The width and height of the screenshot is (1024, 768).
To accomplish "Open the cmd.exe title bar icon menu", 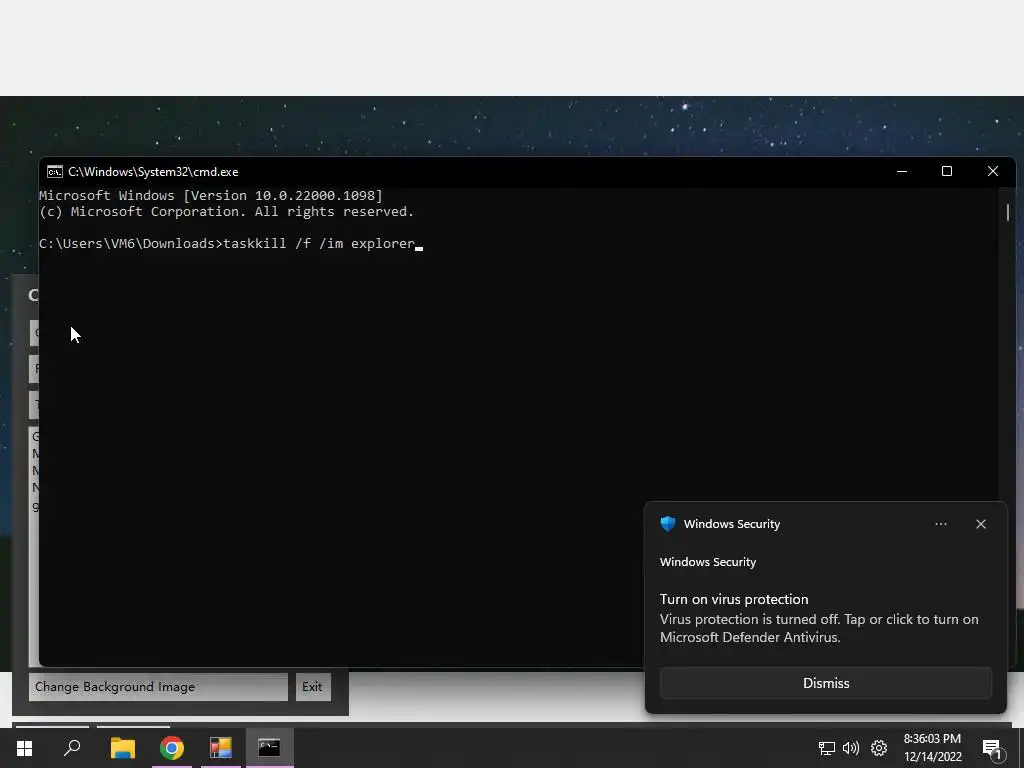I will click(55, 172).
